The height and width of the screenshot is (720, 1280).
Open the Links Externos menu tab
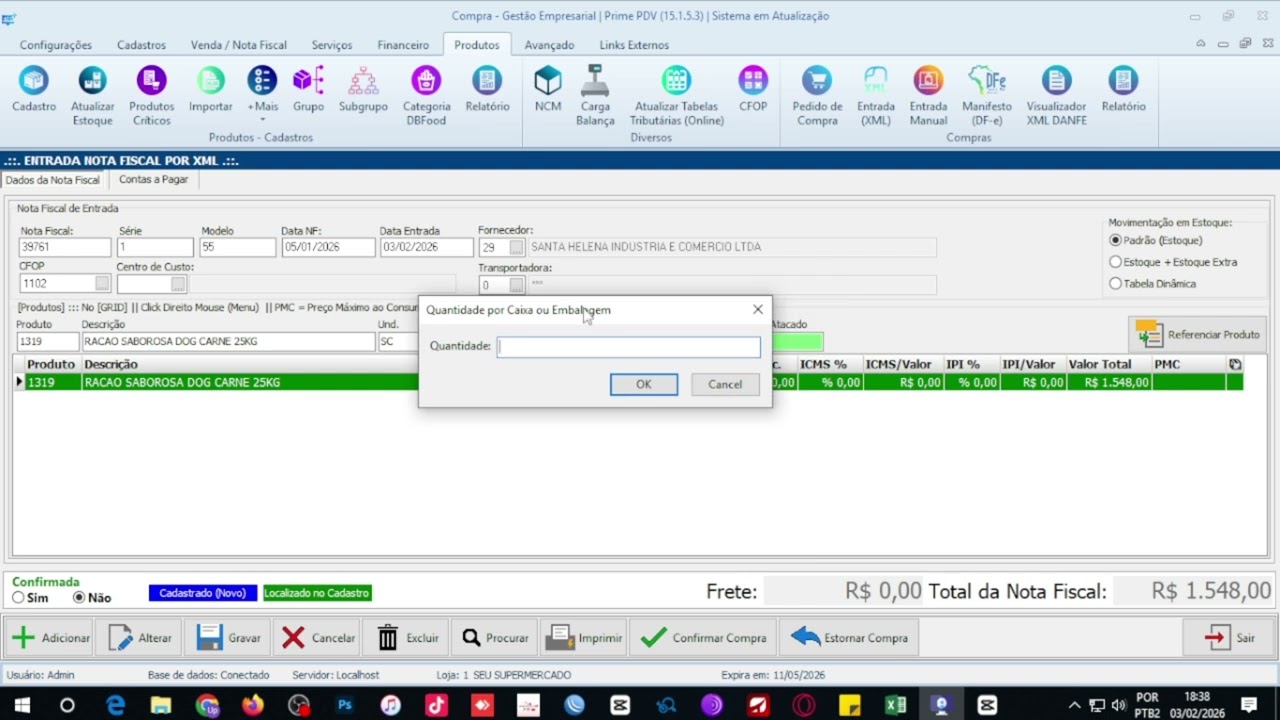[x=634, y=45]
